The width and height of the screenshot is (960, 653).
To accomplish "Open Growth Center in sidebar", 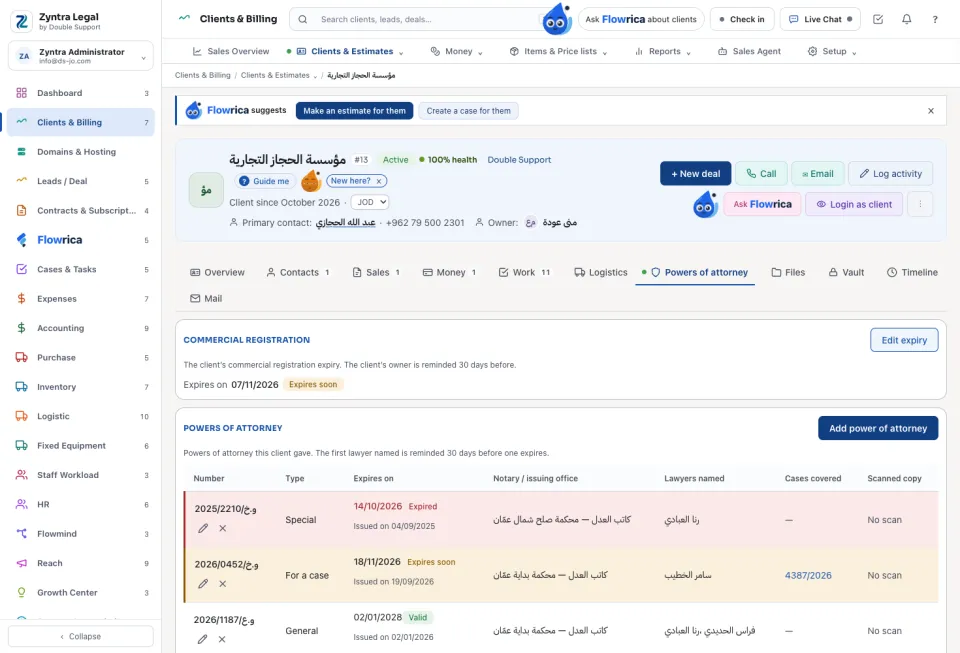I will pos(81,592).
